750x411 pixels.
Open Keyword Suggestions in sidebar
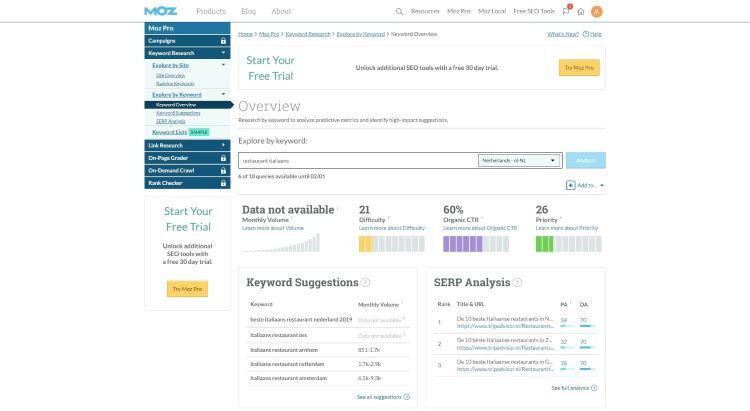coord(178,113)
